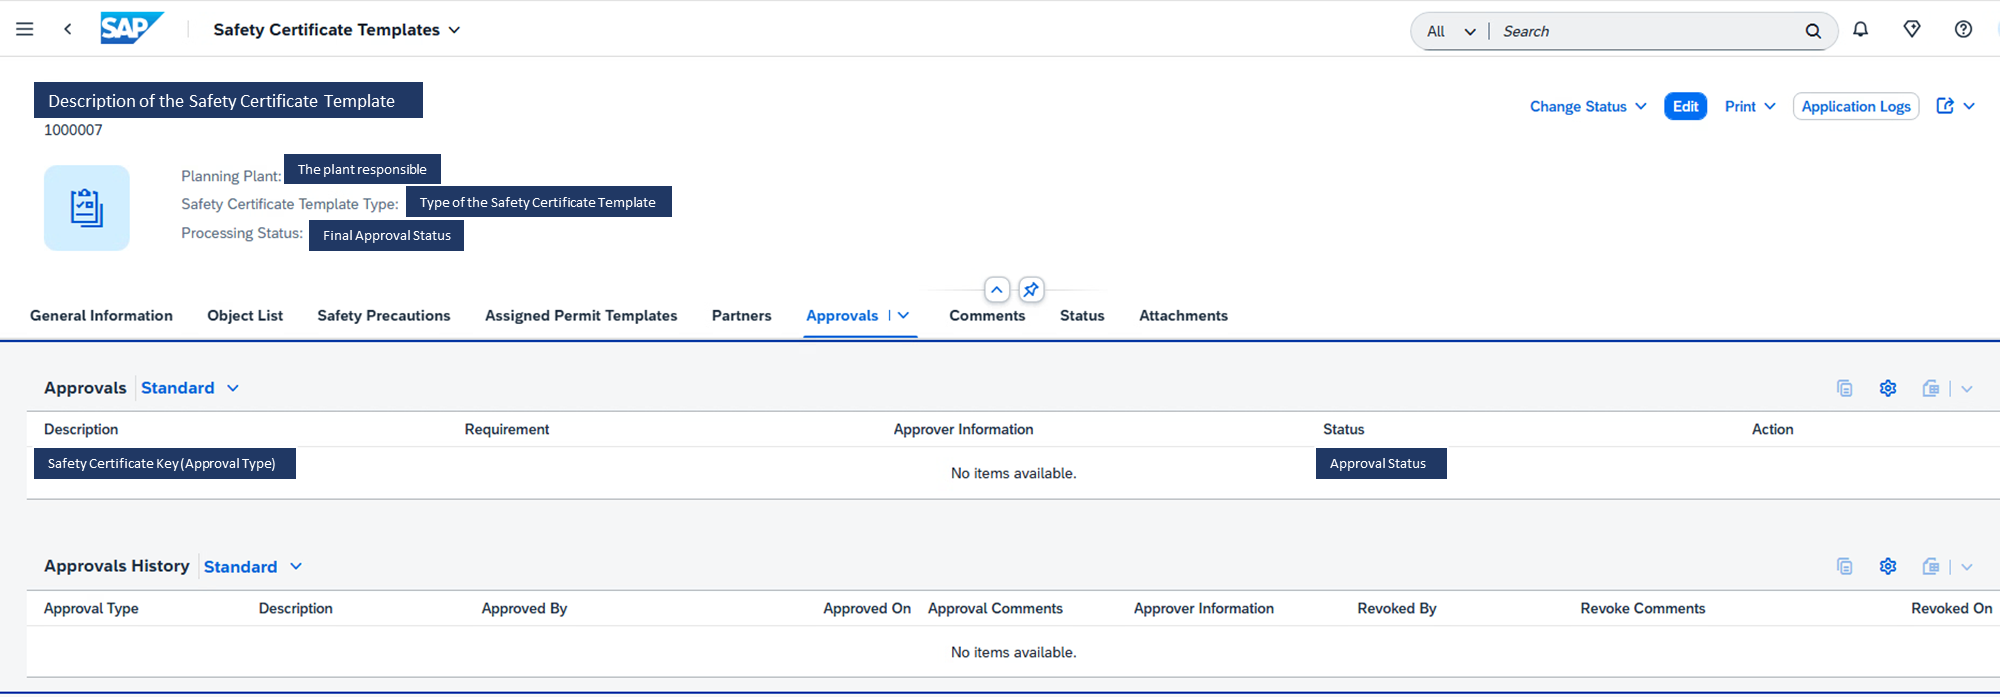Screen dimensions: 2000x697
Task: Open notifications bell icon
Action: click(1860, 30)
